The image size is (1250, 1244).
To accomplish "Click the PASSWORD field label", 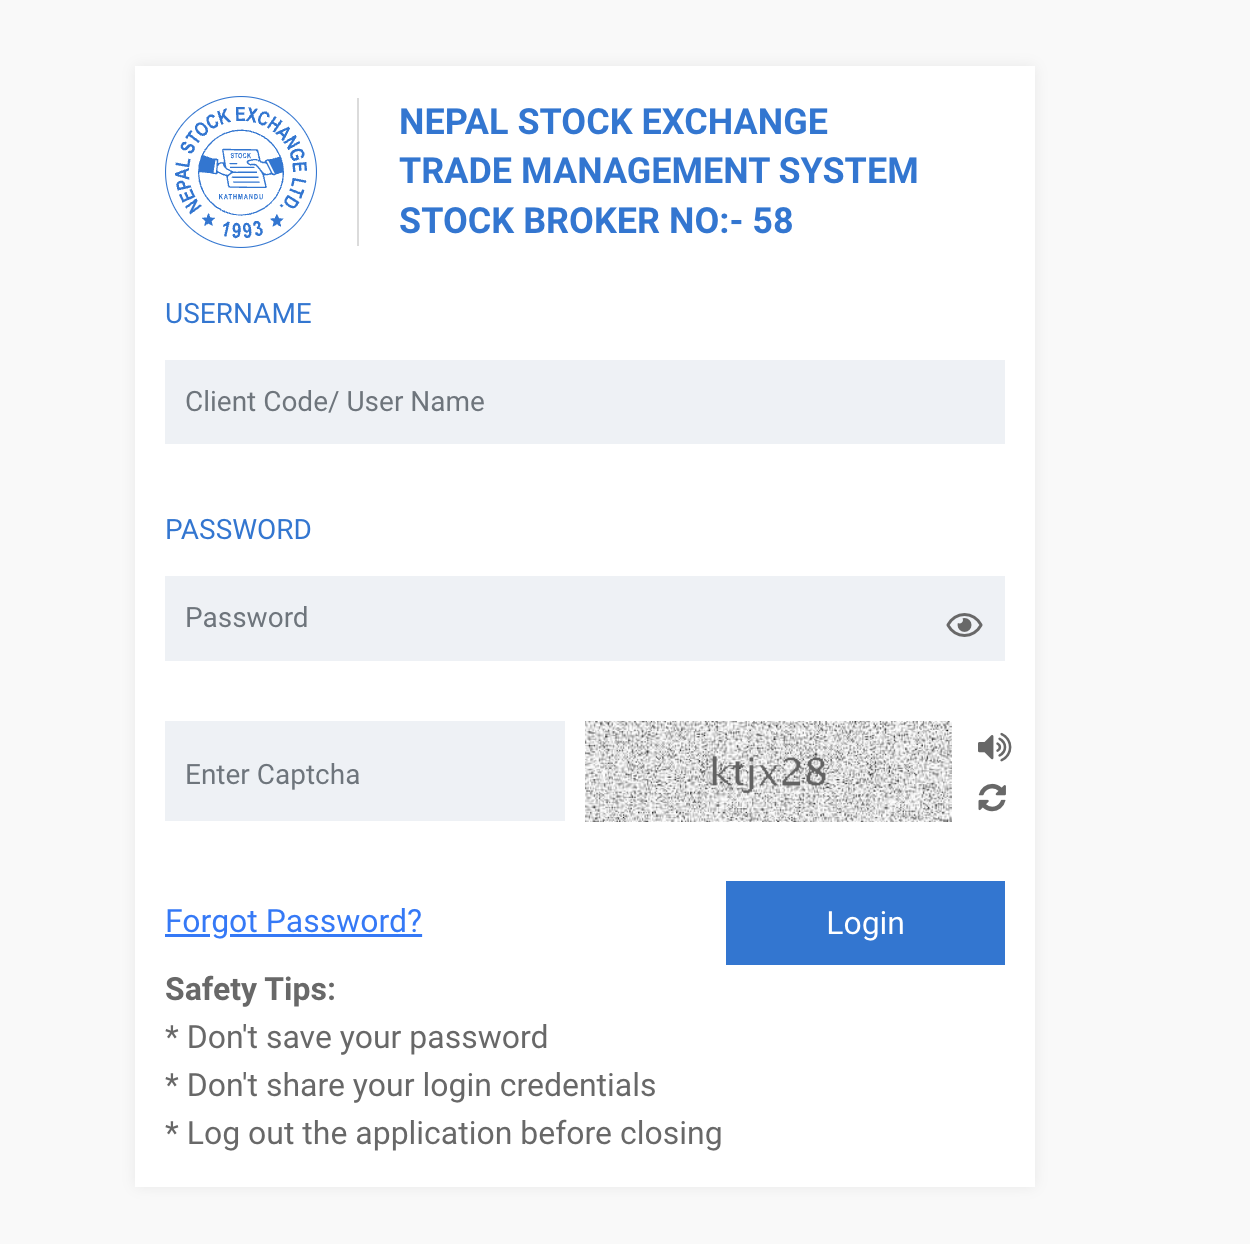I will point(238,530).
